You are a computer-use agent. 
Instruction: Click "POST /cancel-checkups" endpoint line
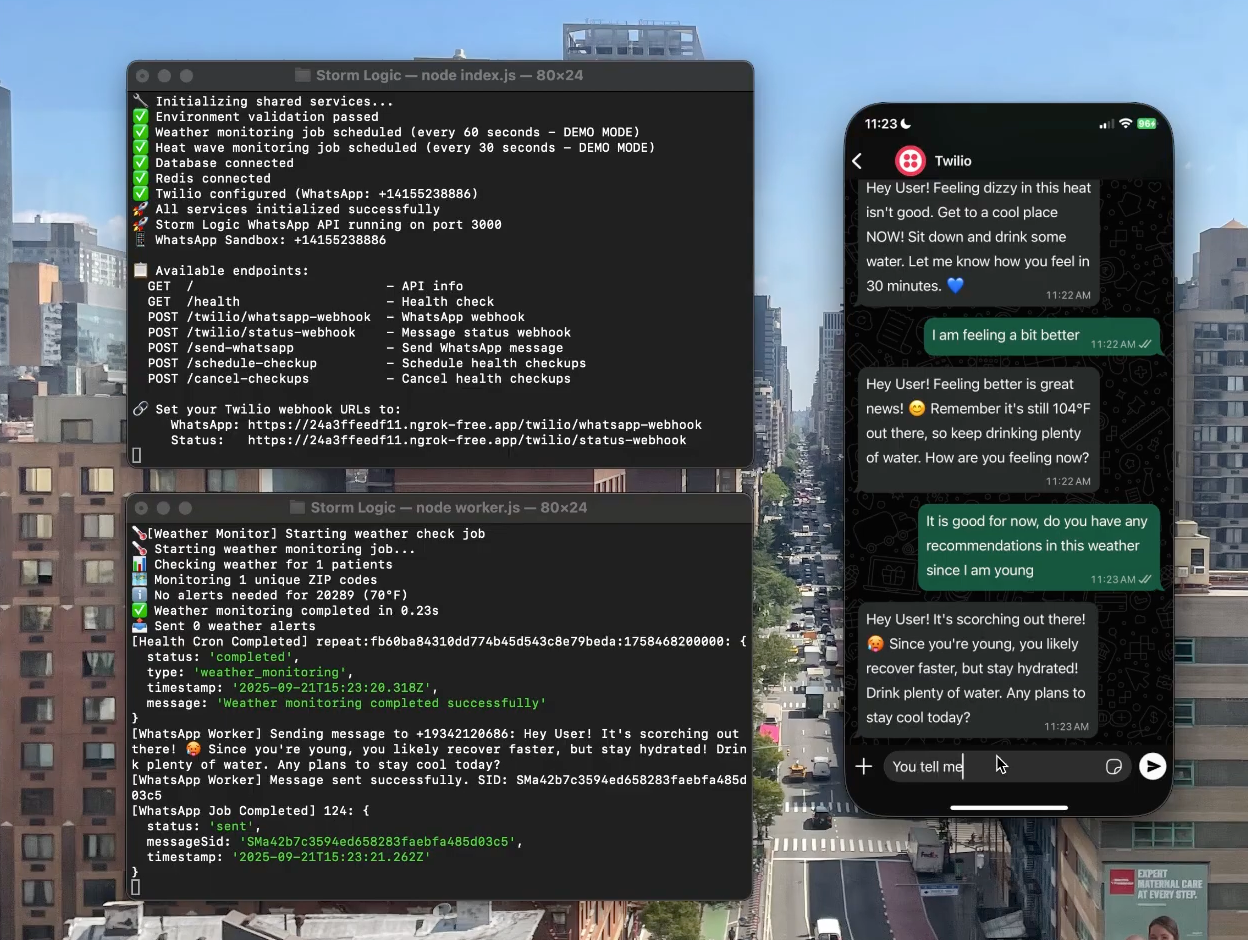(x=359, y=379)
